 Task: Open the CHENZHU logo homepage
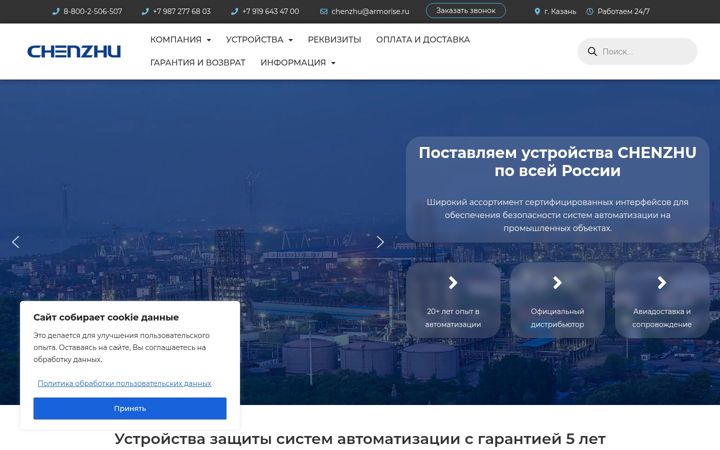[x=74, y=51]
